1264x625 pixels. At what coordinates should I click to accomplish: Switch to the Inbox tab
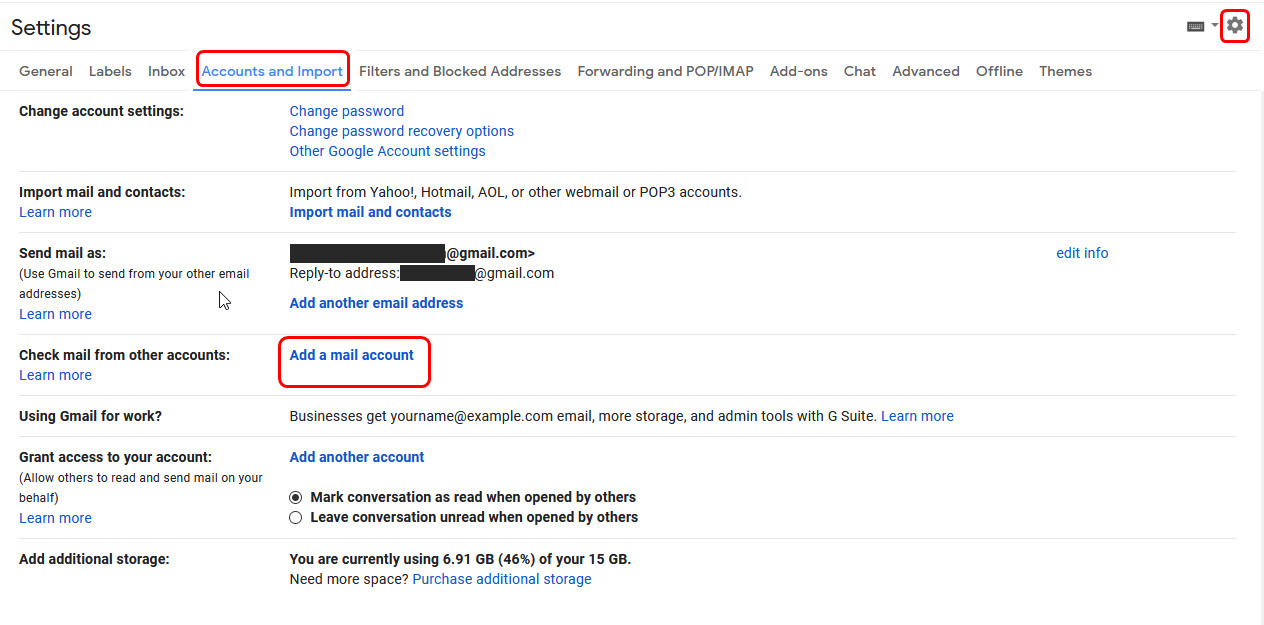coord(166,71)
